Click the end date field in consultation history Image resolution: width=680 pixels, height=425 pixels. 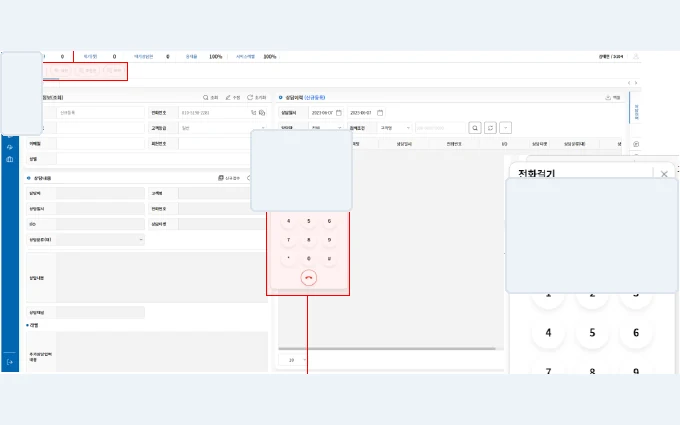pos(366,113)
